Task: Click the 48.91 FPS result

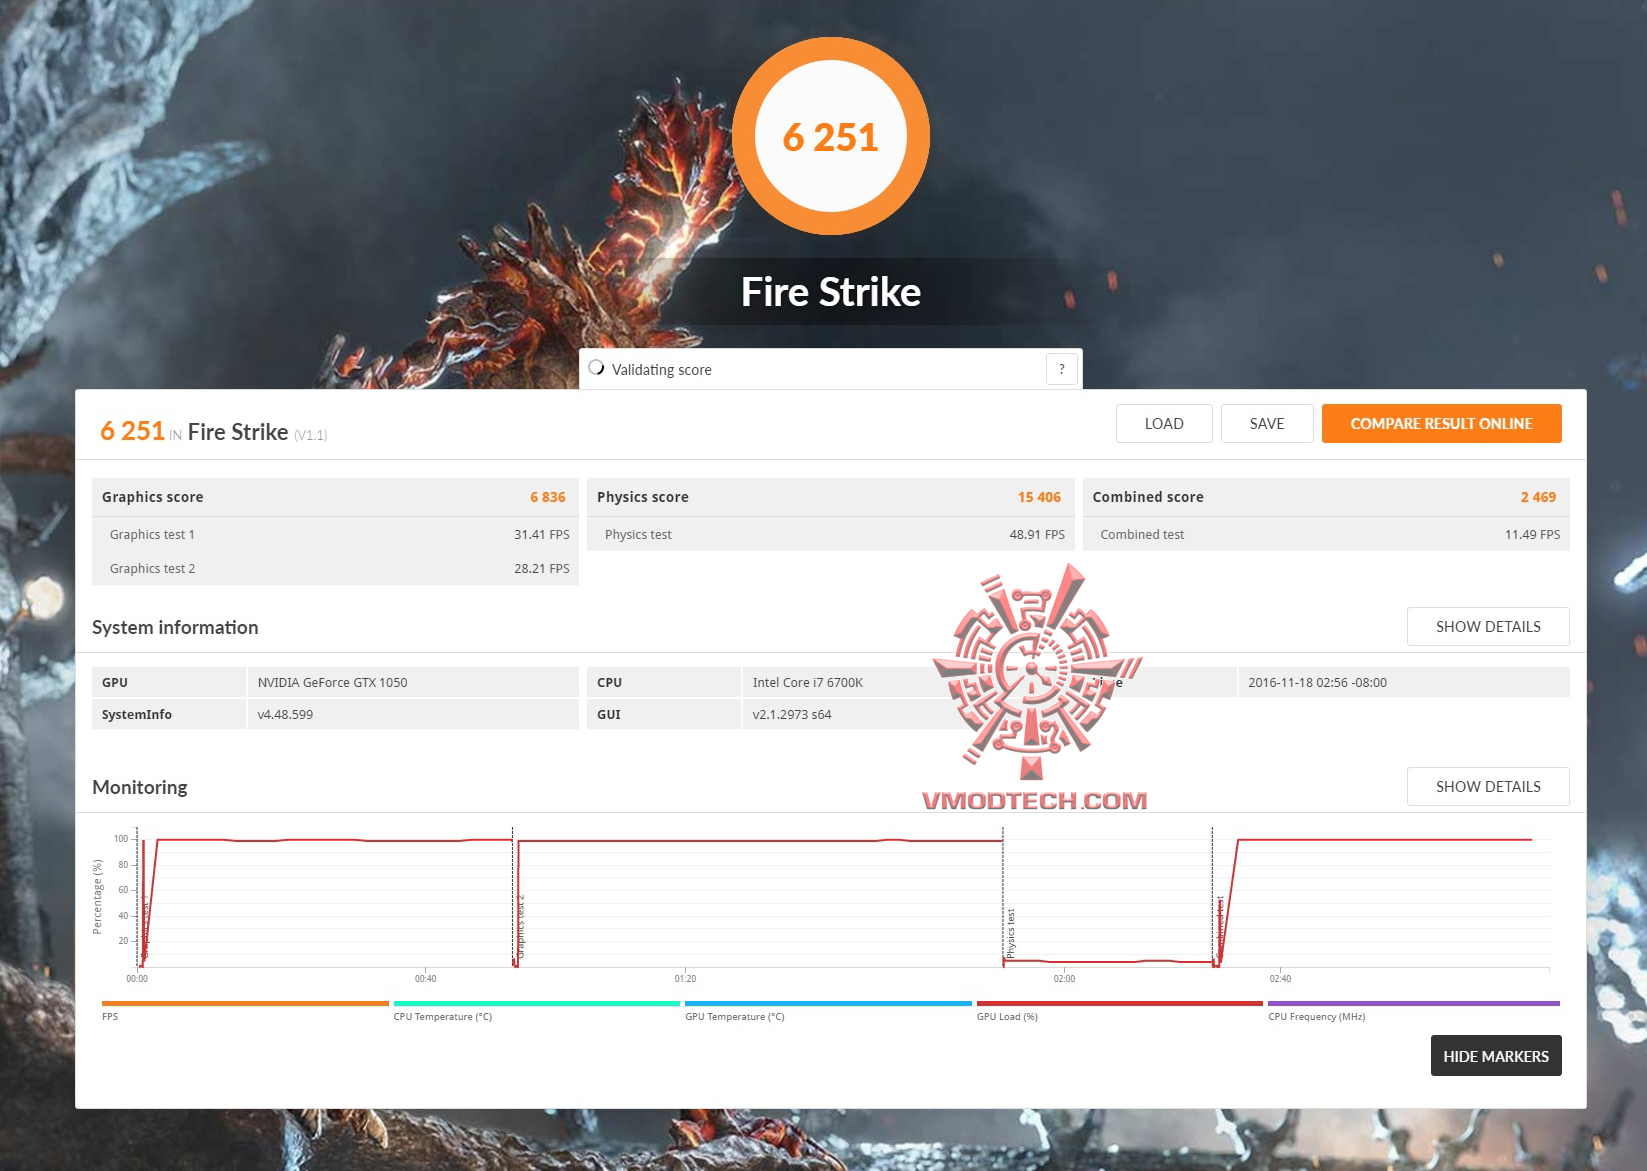Action: 1037,535
